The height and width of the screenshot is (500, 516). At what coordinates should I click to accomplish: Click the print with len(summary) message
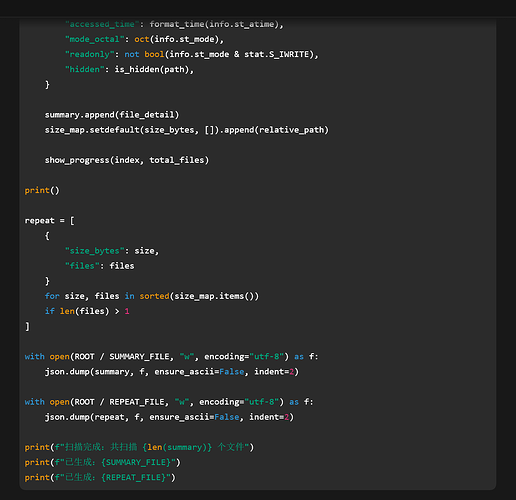tap(139, 447)
